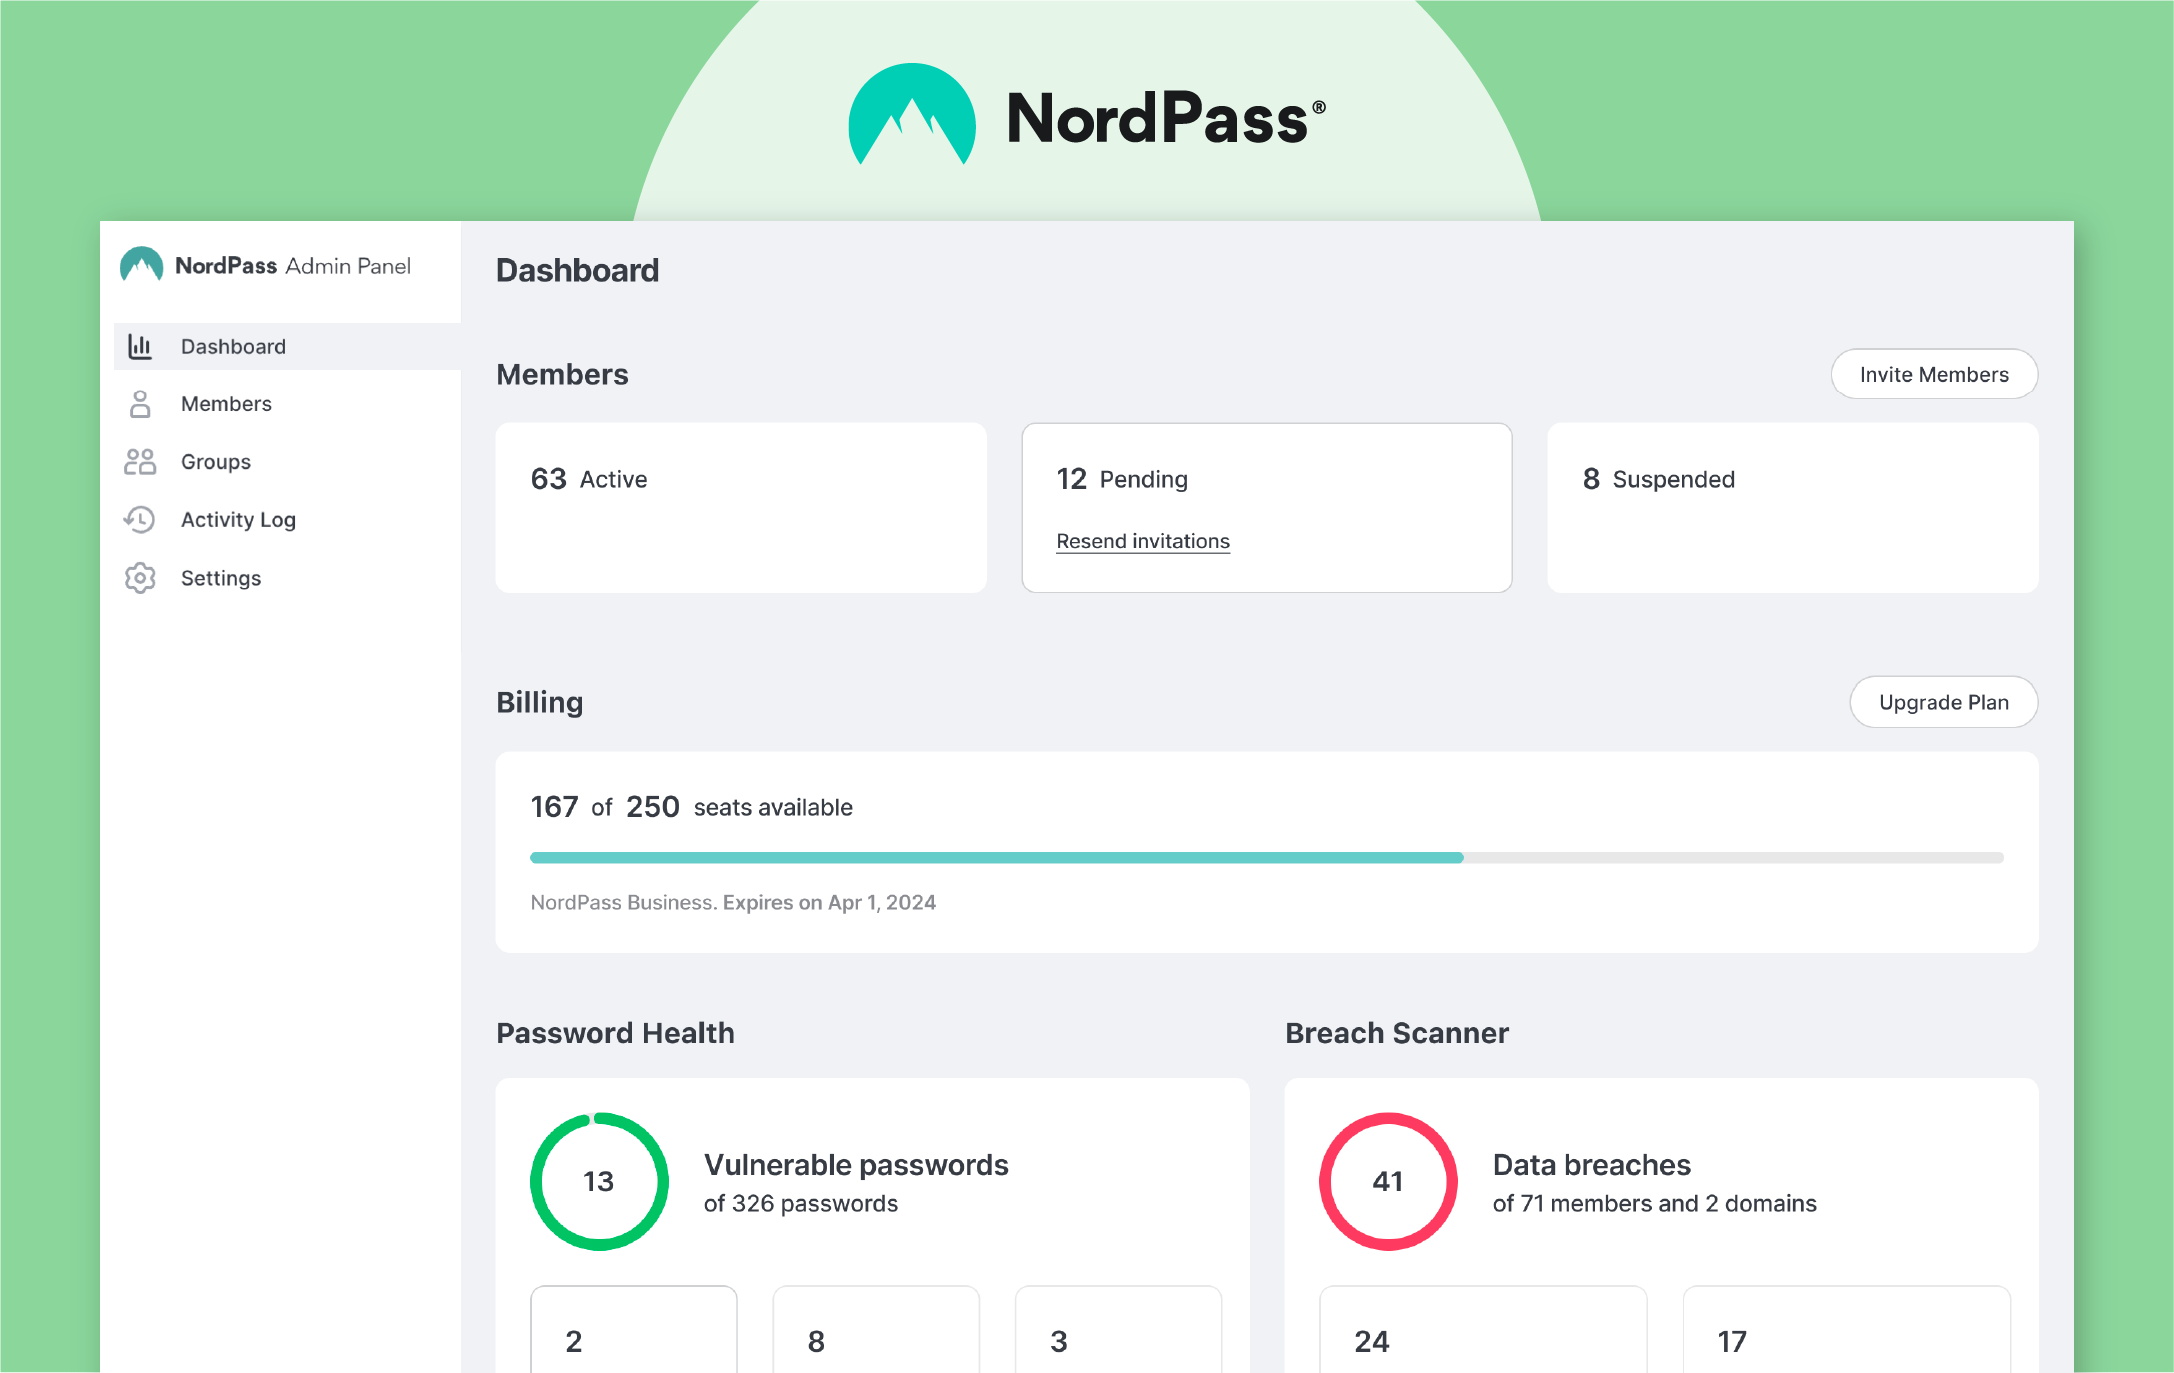Screen dimensions: 2174x1373
Task: Click the Breach Scanner card showing 24
Action: point(1483,1329)
